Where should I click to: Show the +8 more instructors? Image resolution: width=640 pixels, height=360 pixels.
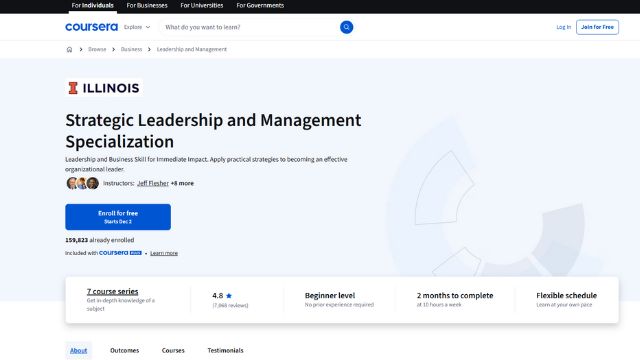(x=182, y=183)
